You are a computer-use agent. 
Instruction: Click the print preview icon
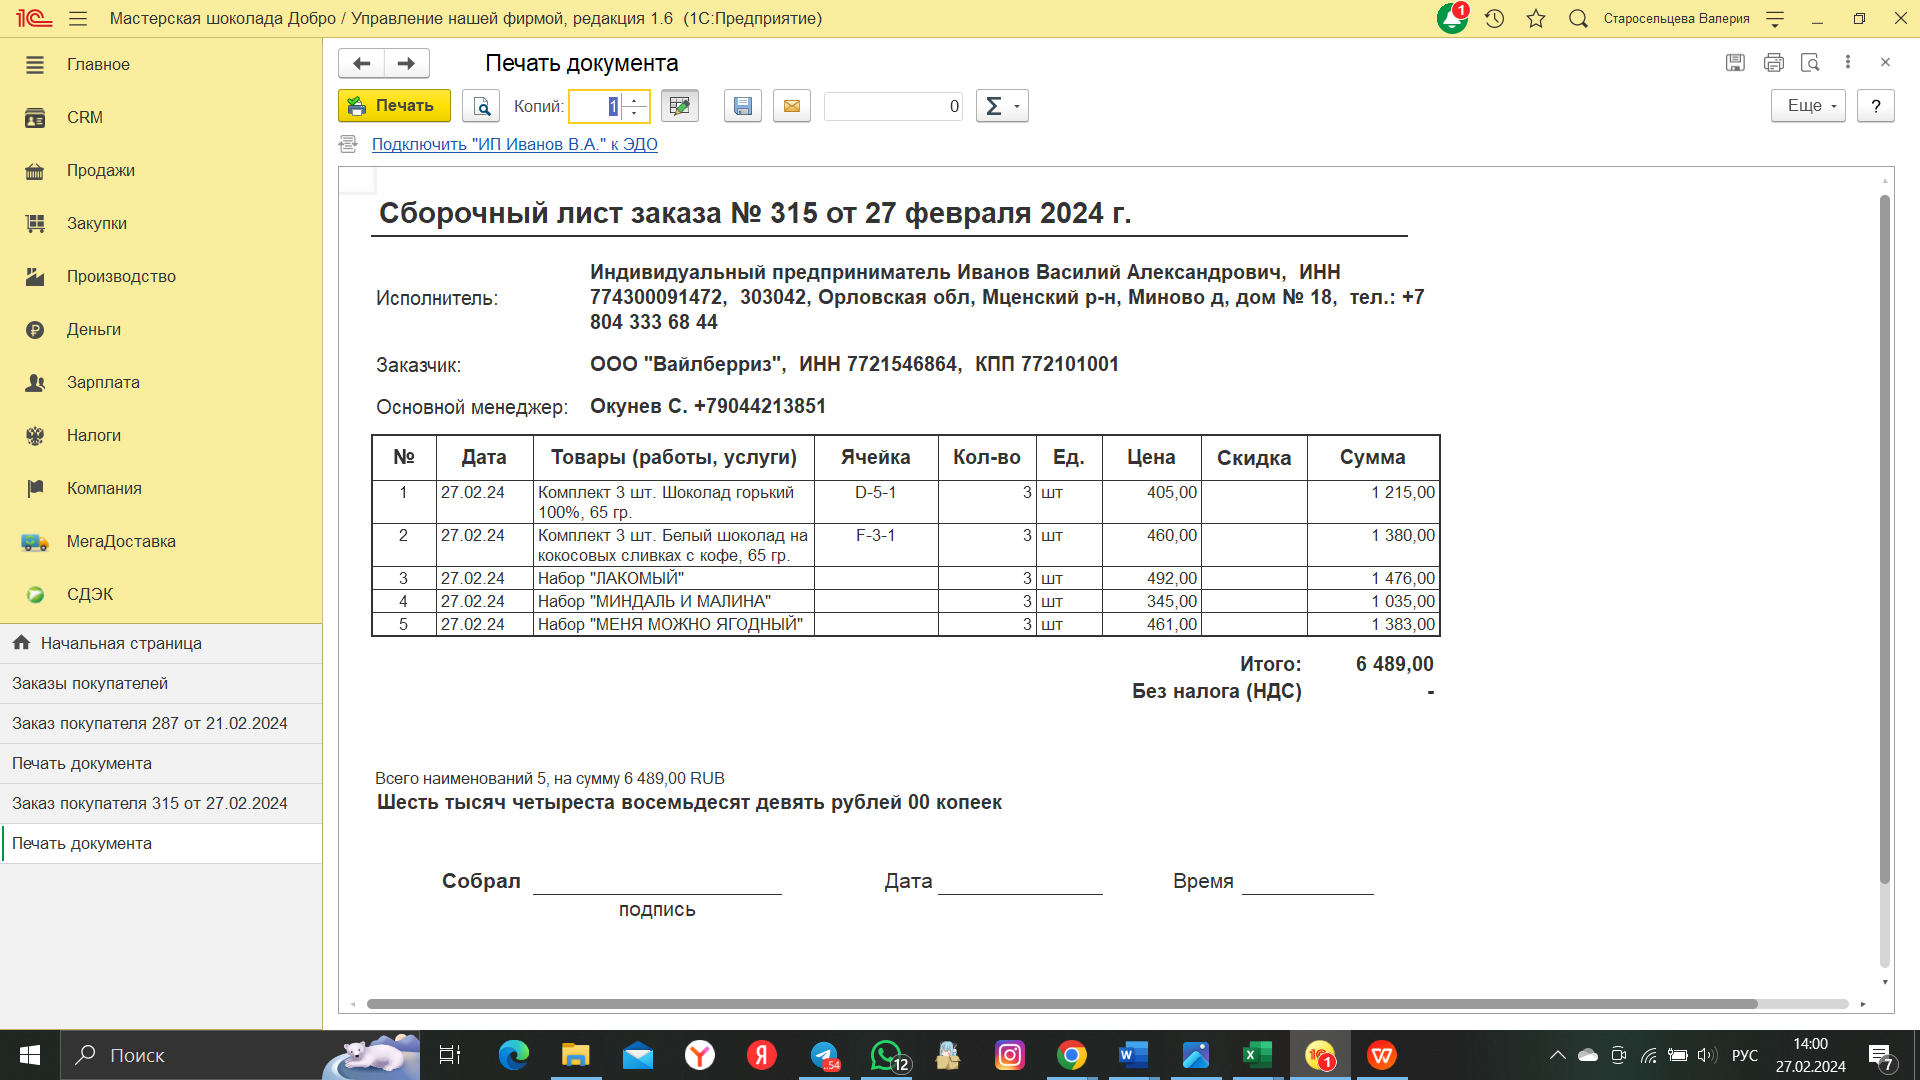coord(481,106)
